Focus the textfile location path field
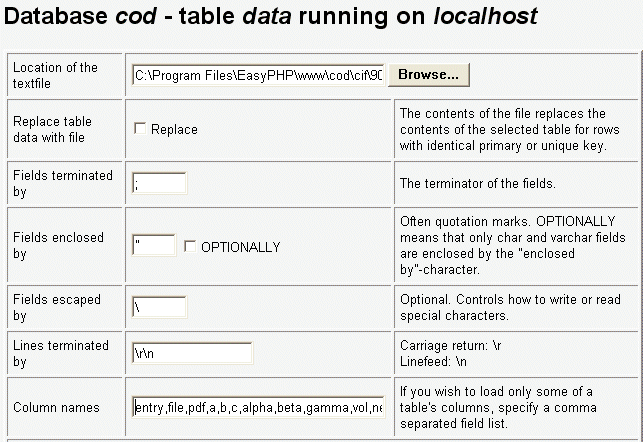The width and height of the screenshot is (643, 442). (260, 75)
